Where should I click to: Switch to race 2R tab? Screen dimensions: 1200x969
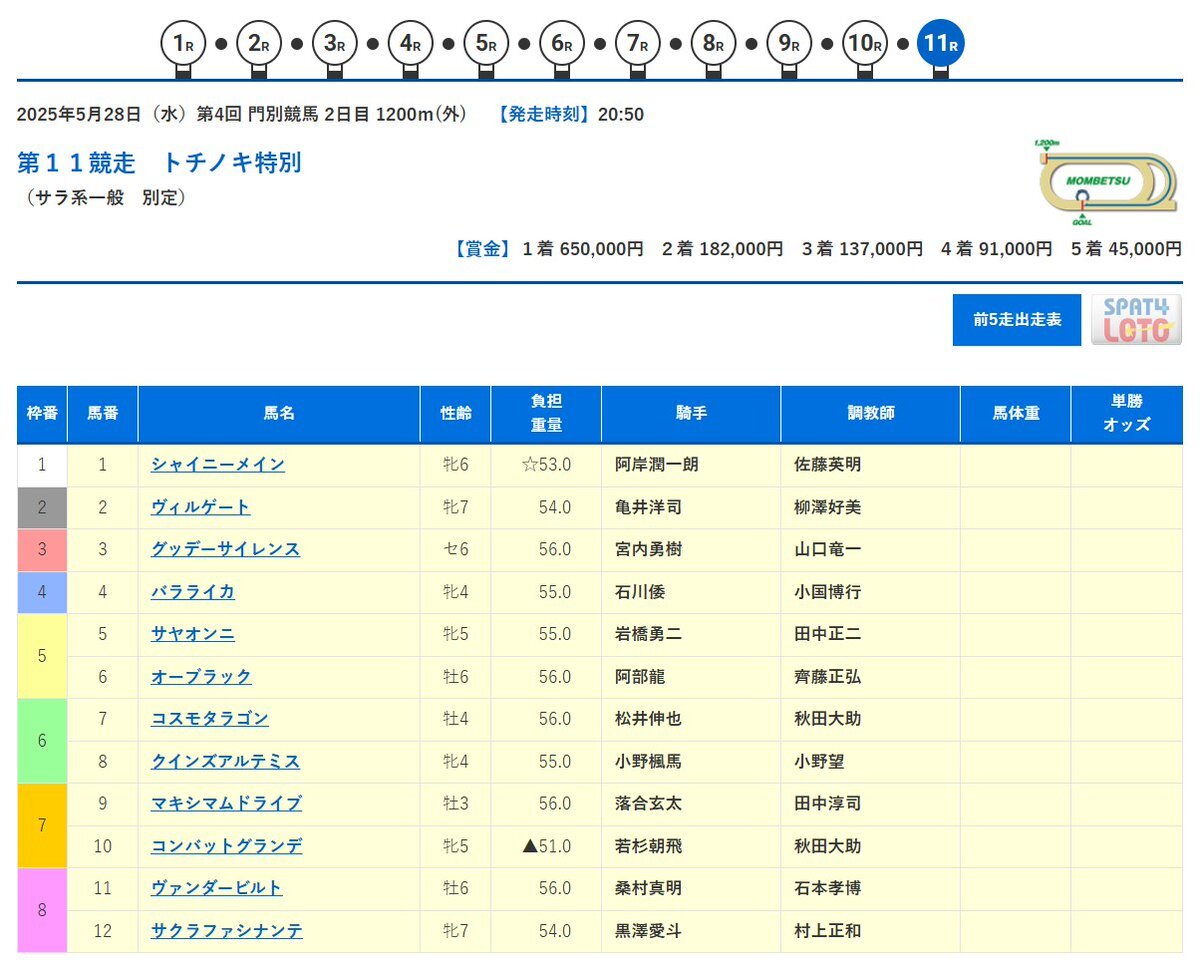259,45
